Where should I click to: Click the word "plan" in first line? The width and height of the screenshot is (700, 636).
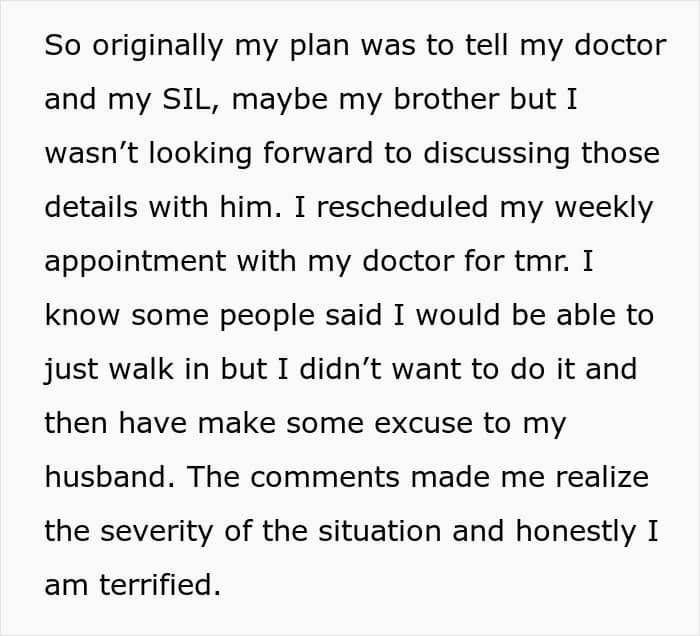[x=320, y=46]
